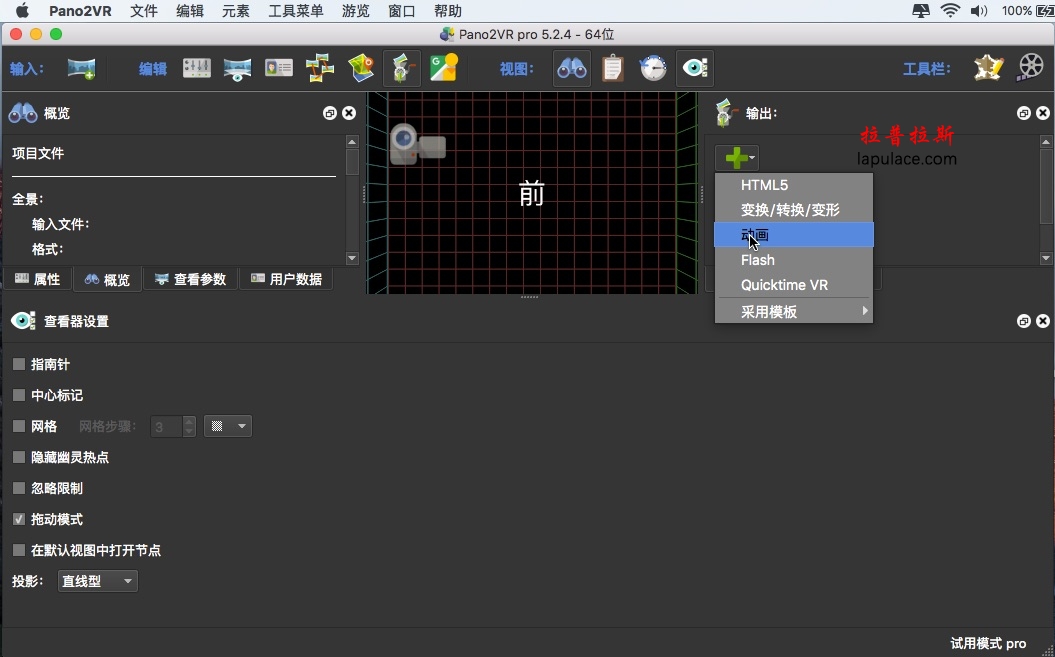Enable the 网格 checkbox

[19, 426]
